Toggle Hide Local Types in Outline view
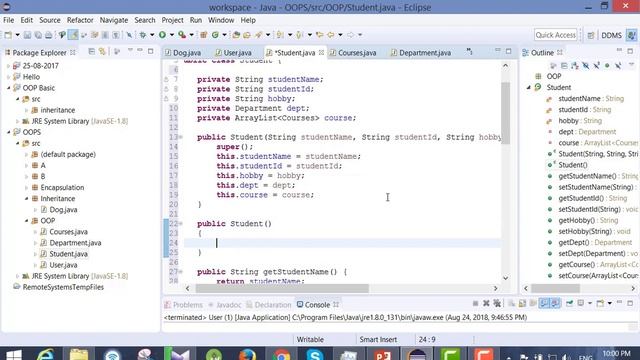Viewport: 640px width, 360px height. tap(618, 66)
